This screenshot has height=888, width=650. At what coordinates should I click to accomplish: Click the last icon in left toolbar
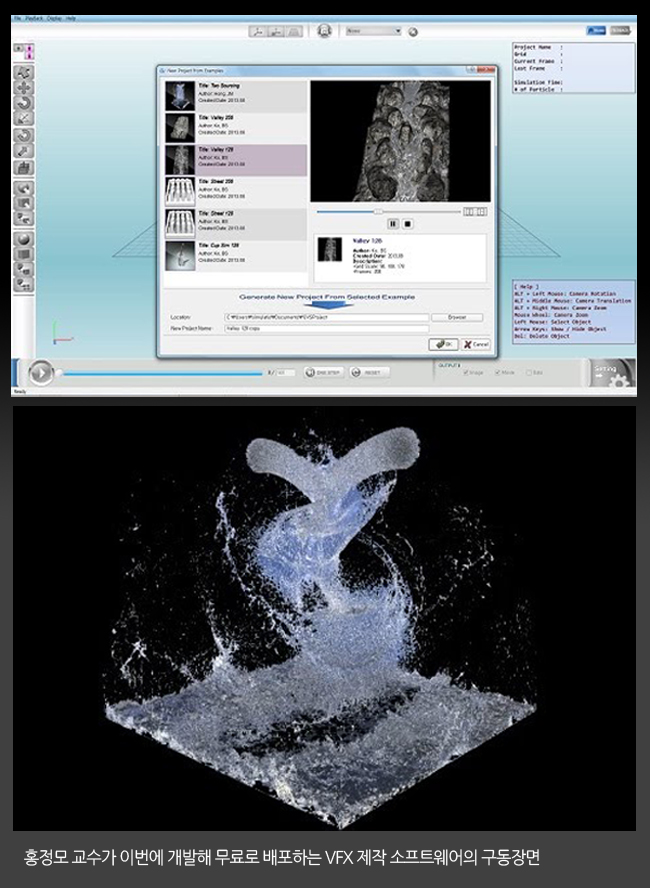point(24,285)
